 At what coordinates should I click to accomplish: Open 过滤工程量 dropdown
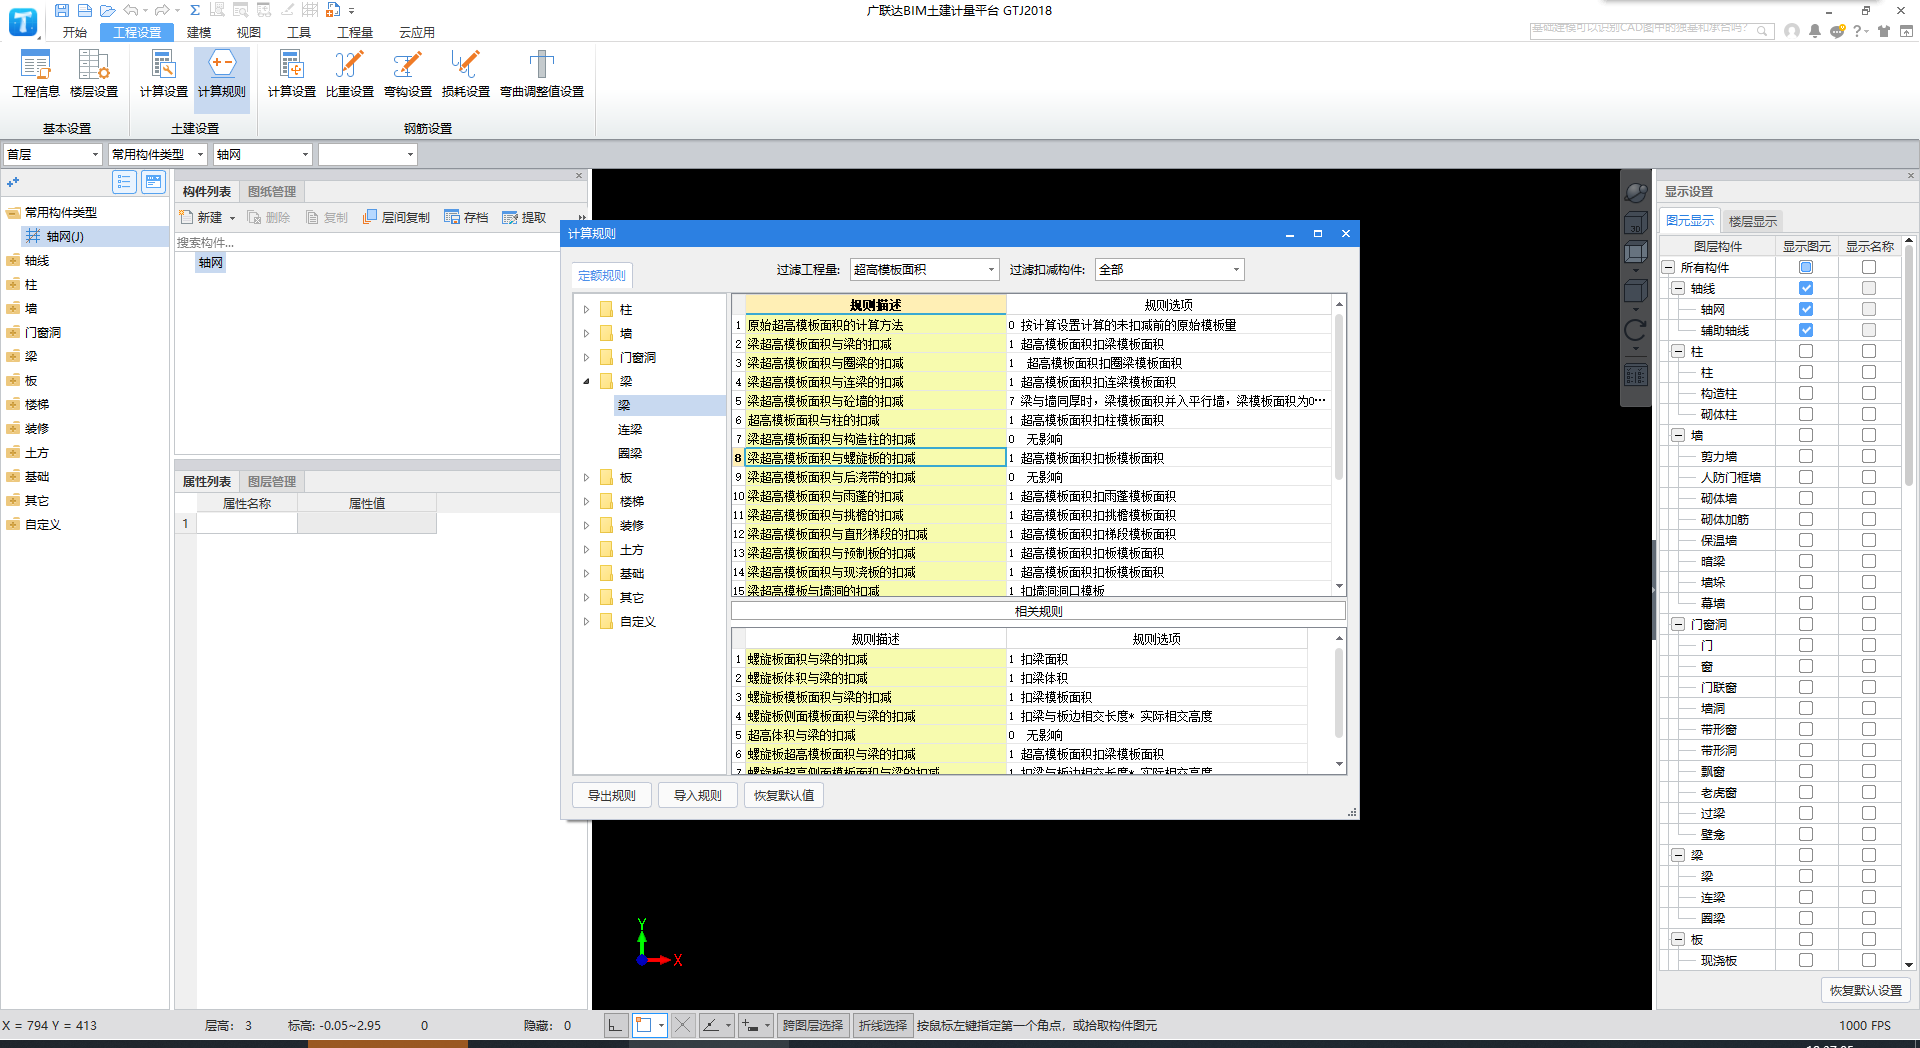pyautogui.click(x=924, y=269)
